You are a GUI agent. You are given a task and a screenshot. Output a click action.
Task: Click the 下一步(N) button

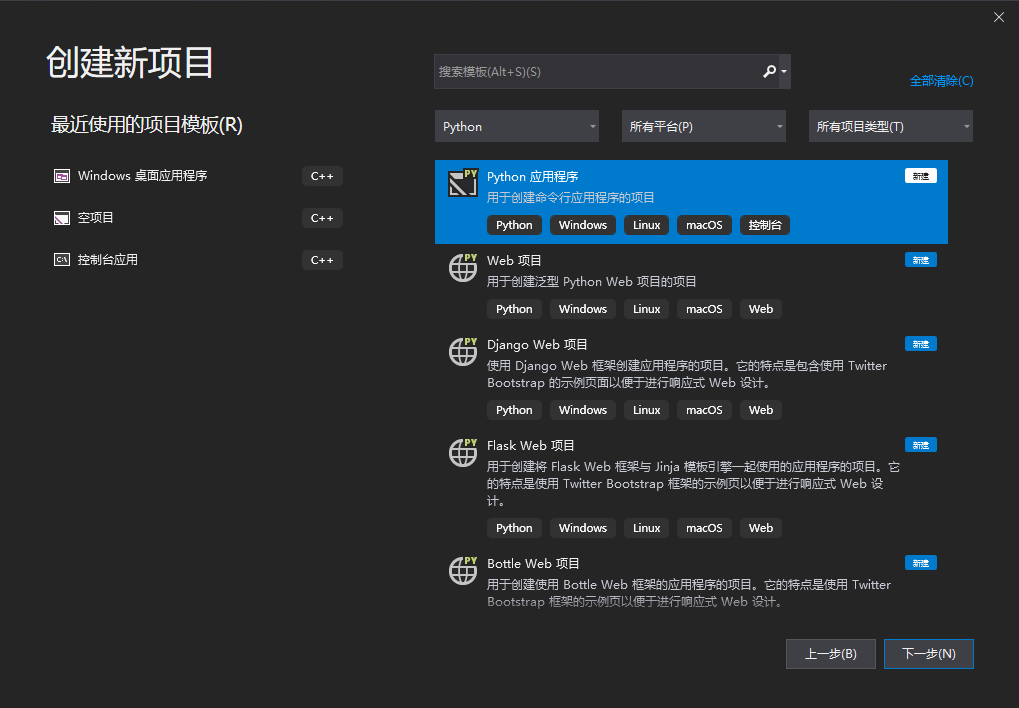(x=928, y=654)
